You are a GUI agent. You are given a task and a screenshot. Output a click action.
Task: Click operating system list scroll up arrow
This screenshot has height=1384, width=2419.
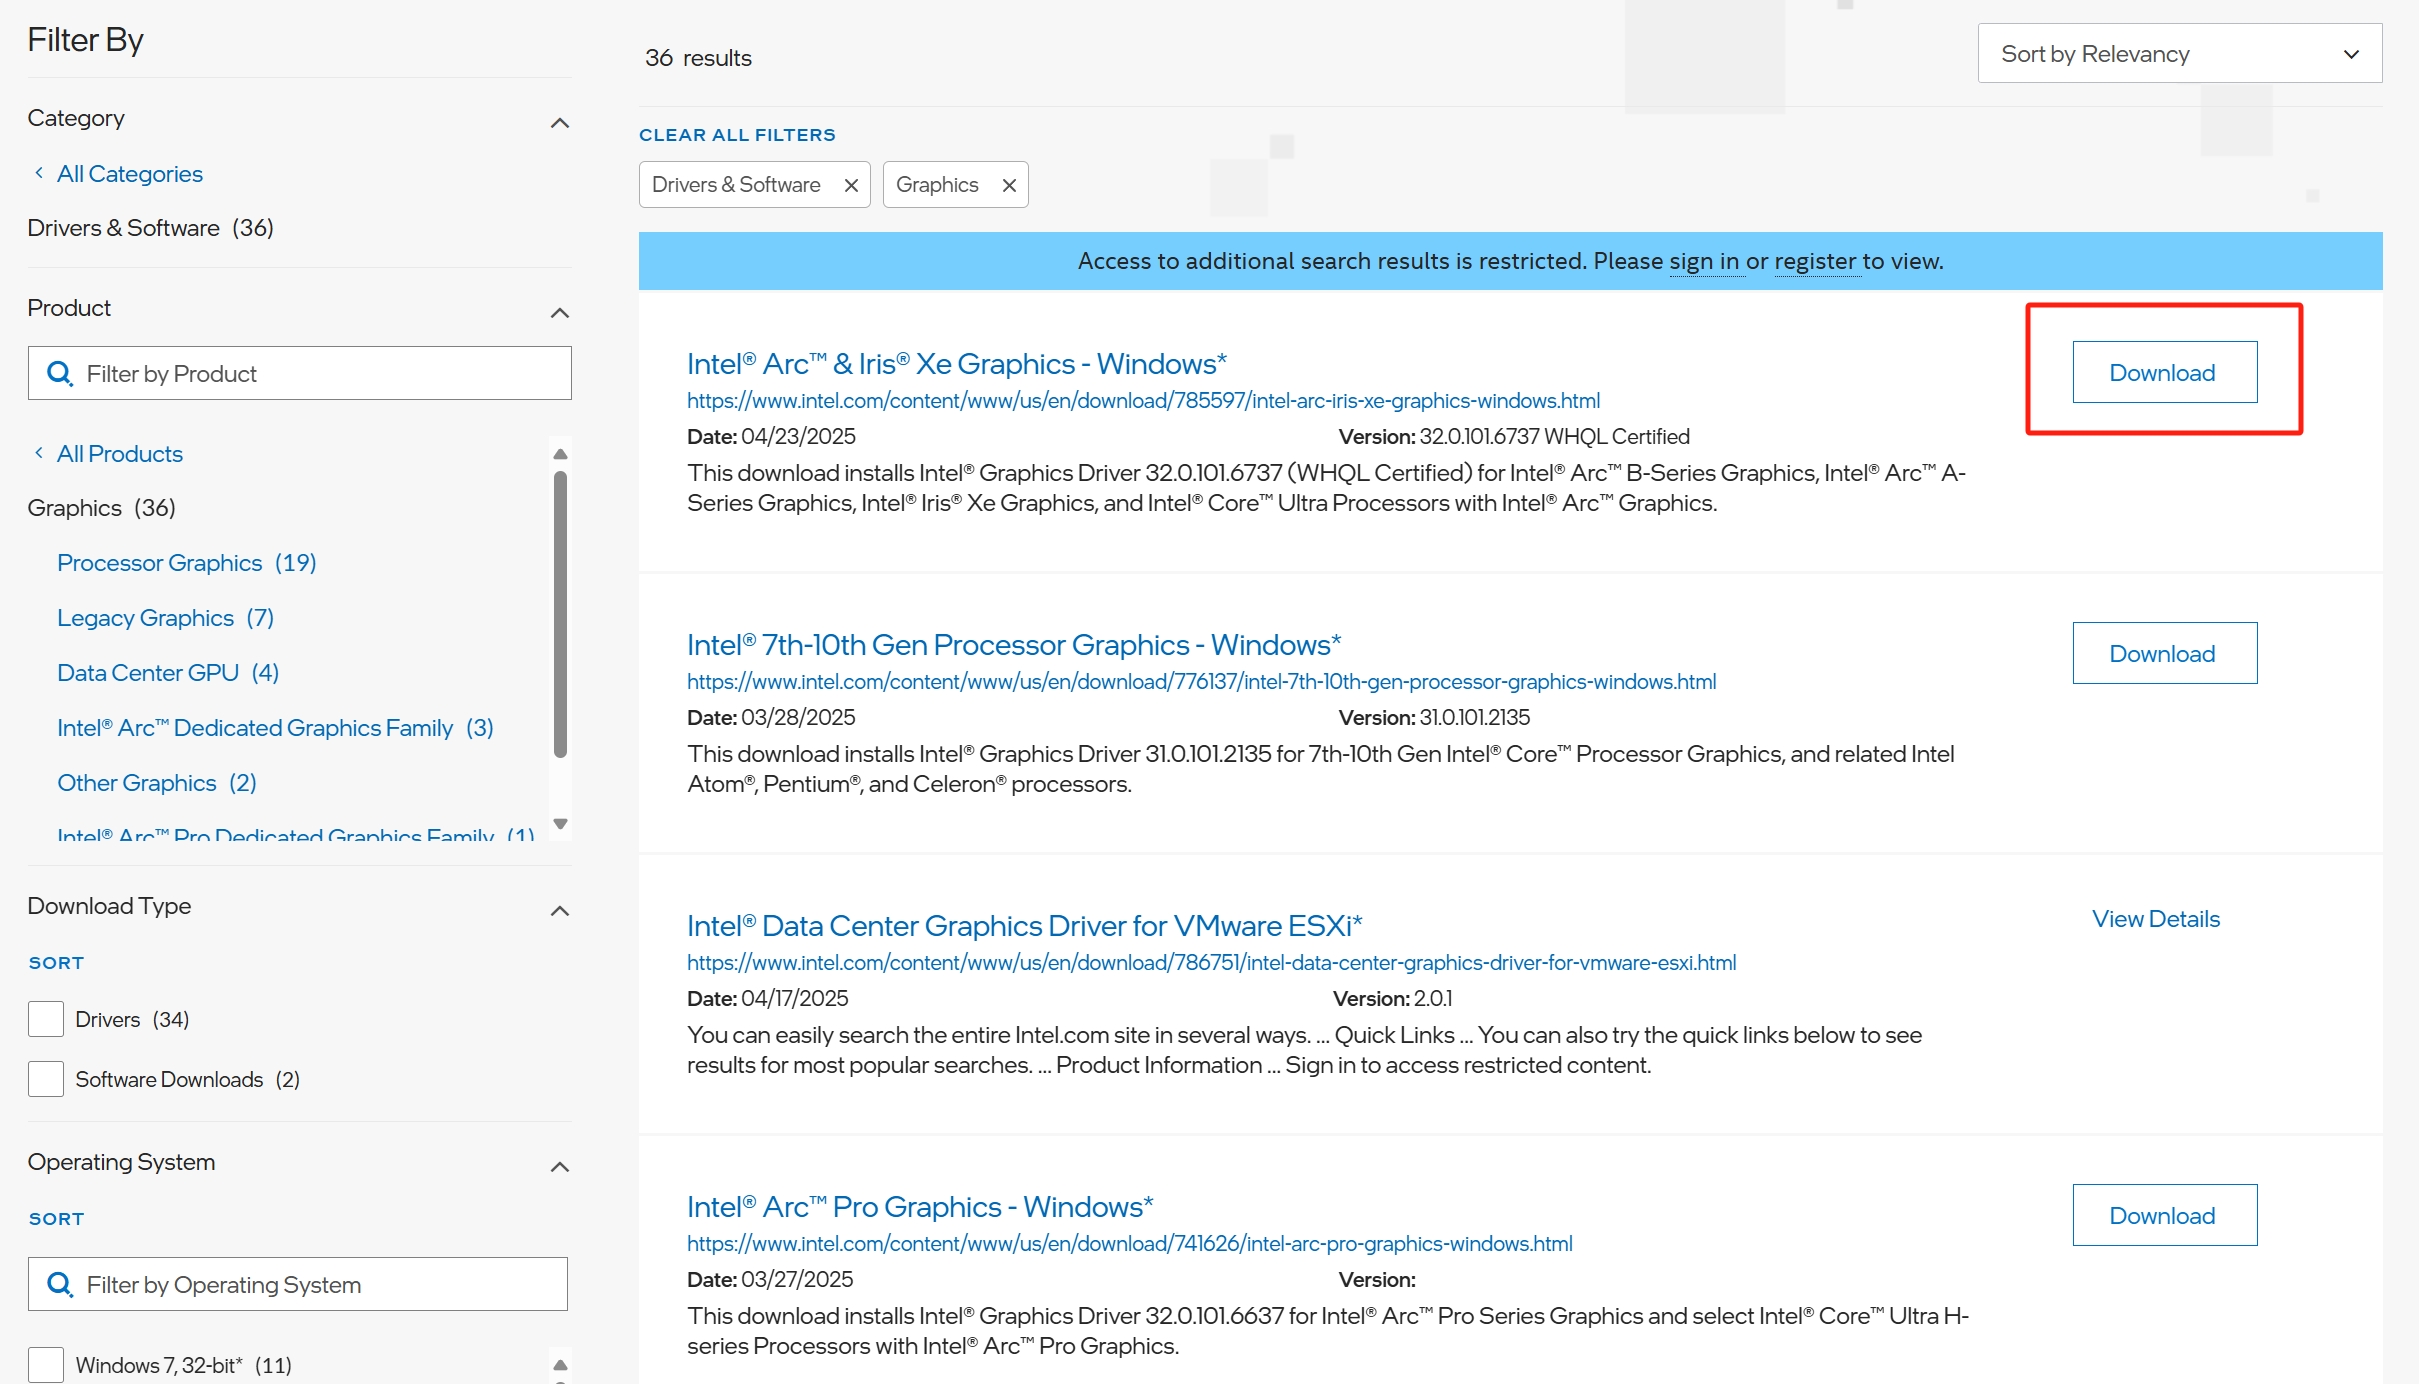tap(560, 1365)
